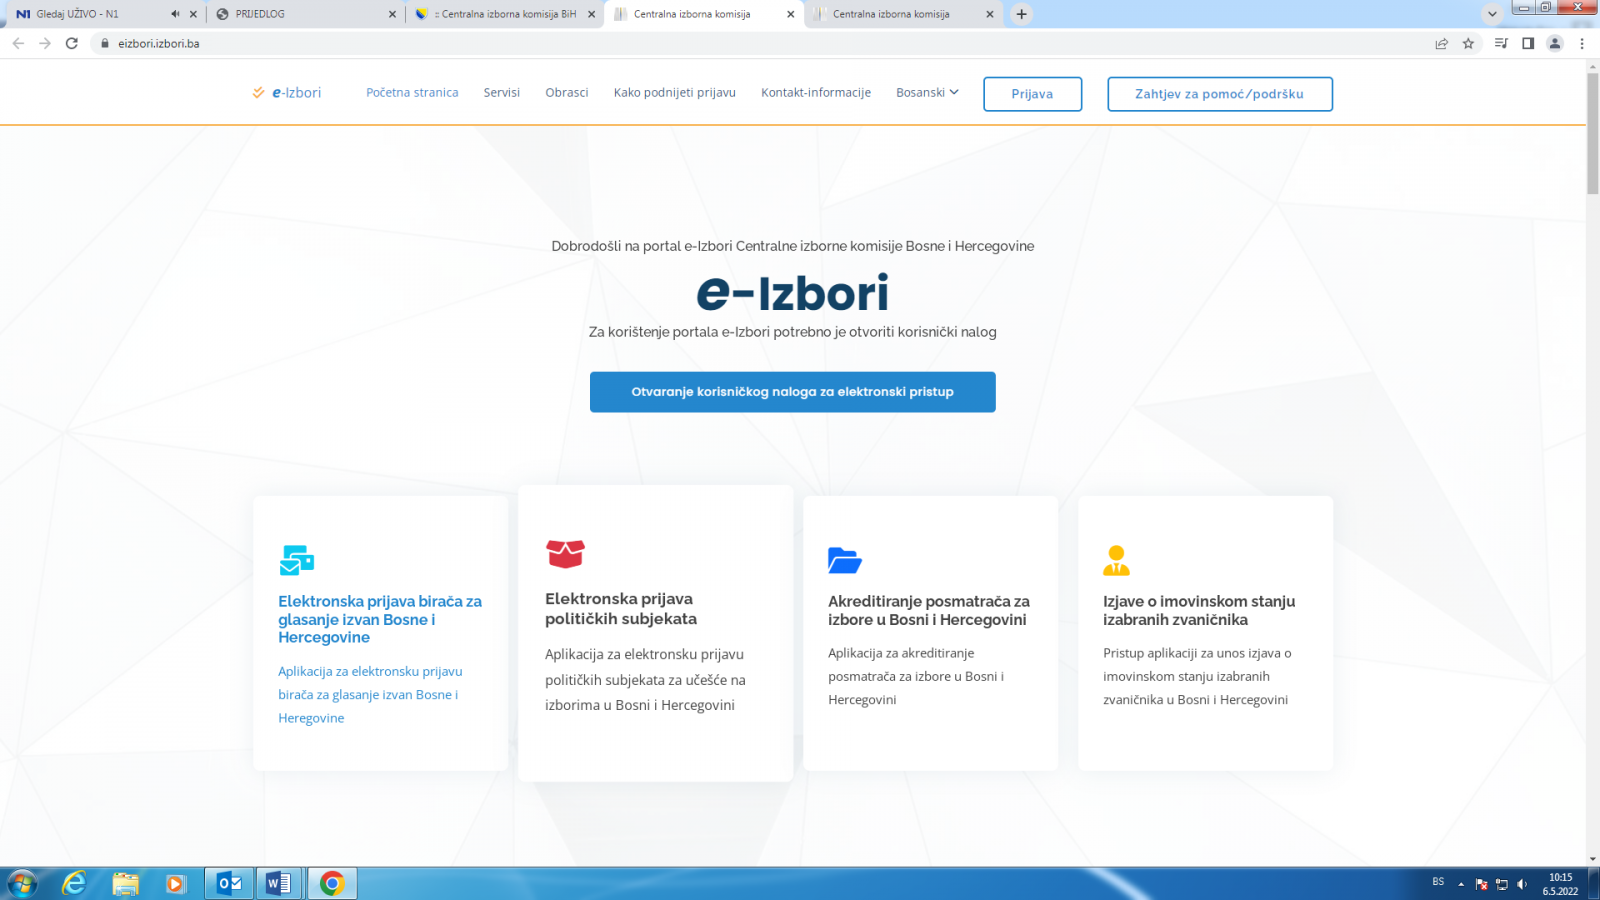1600x900 pixels.
Task: Open the tab search dropdown arrow
Action: click(x=1492, y=14)
